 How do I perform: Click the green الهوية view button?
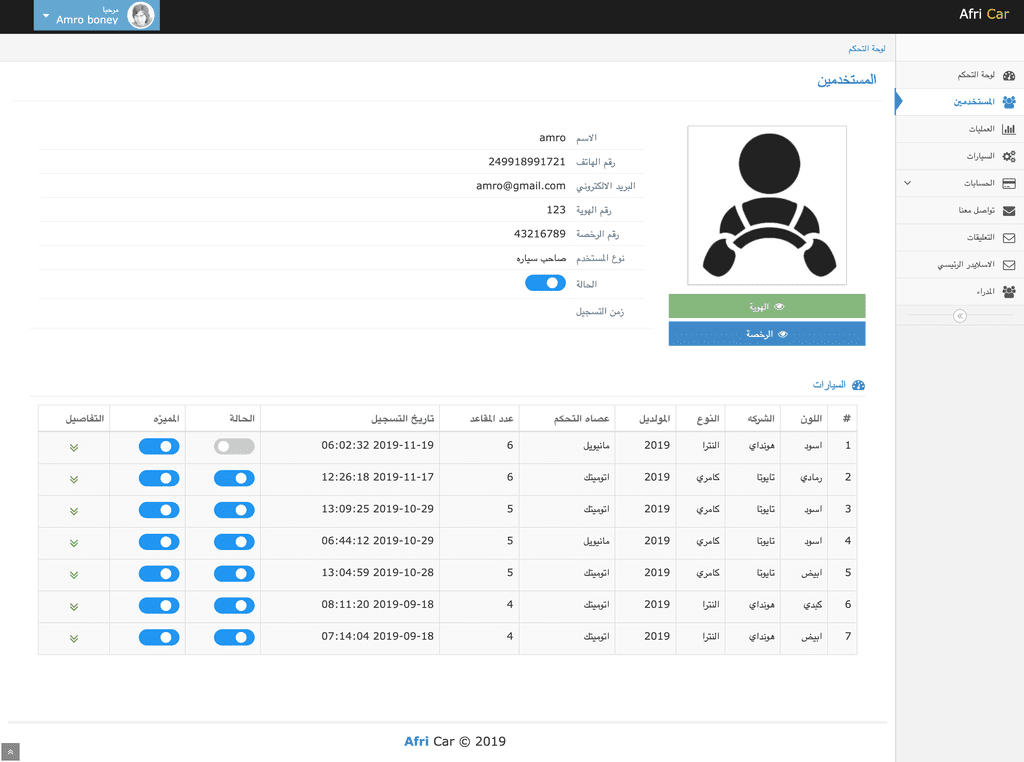(767, 306)
